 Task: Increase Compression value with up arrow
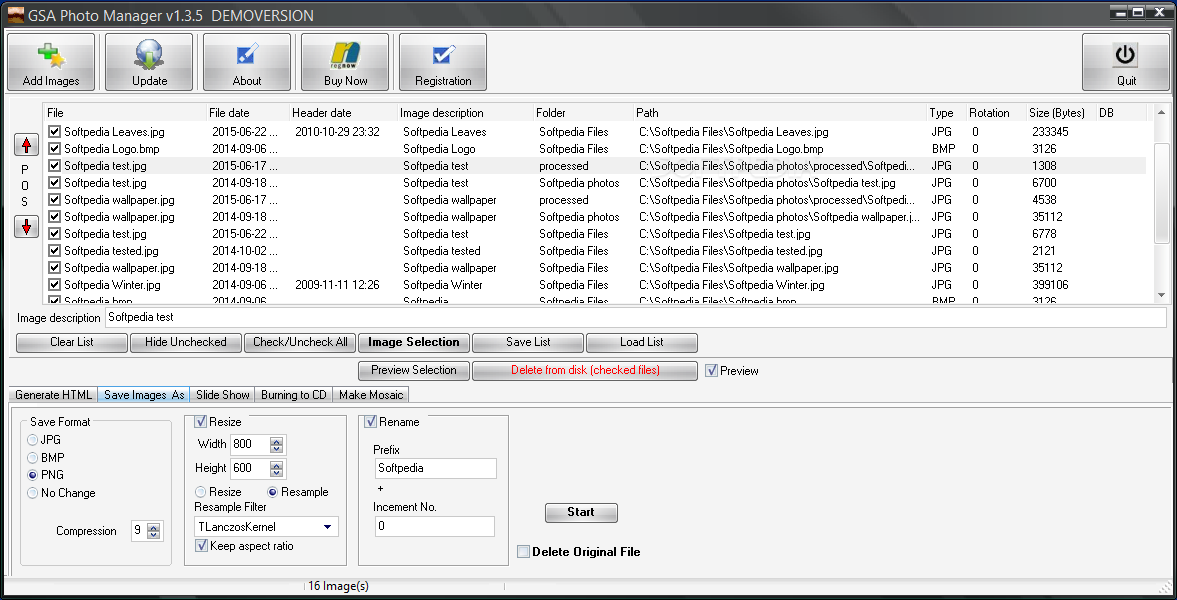pyautogui.click(x=153, y=527)
